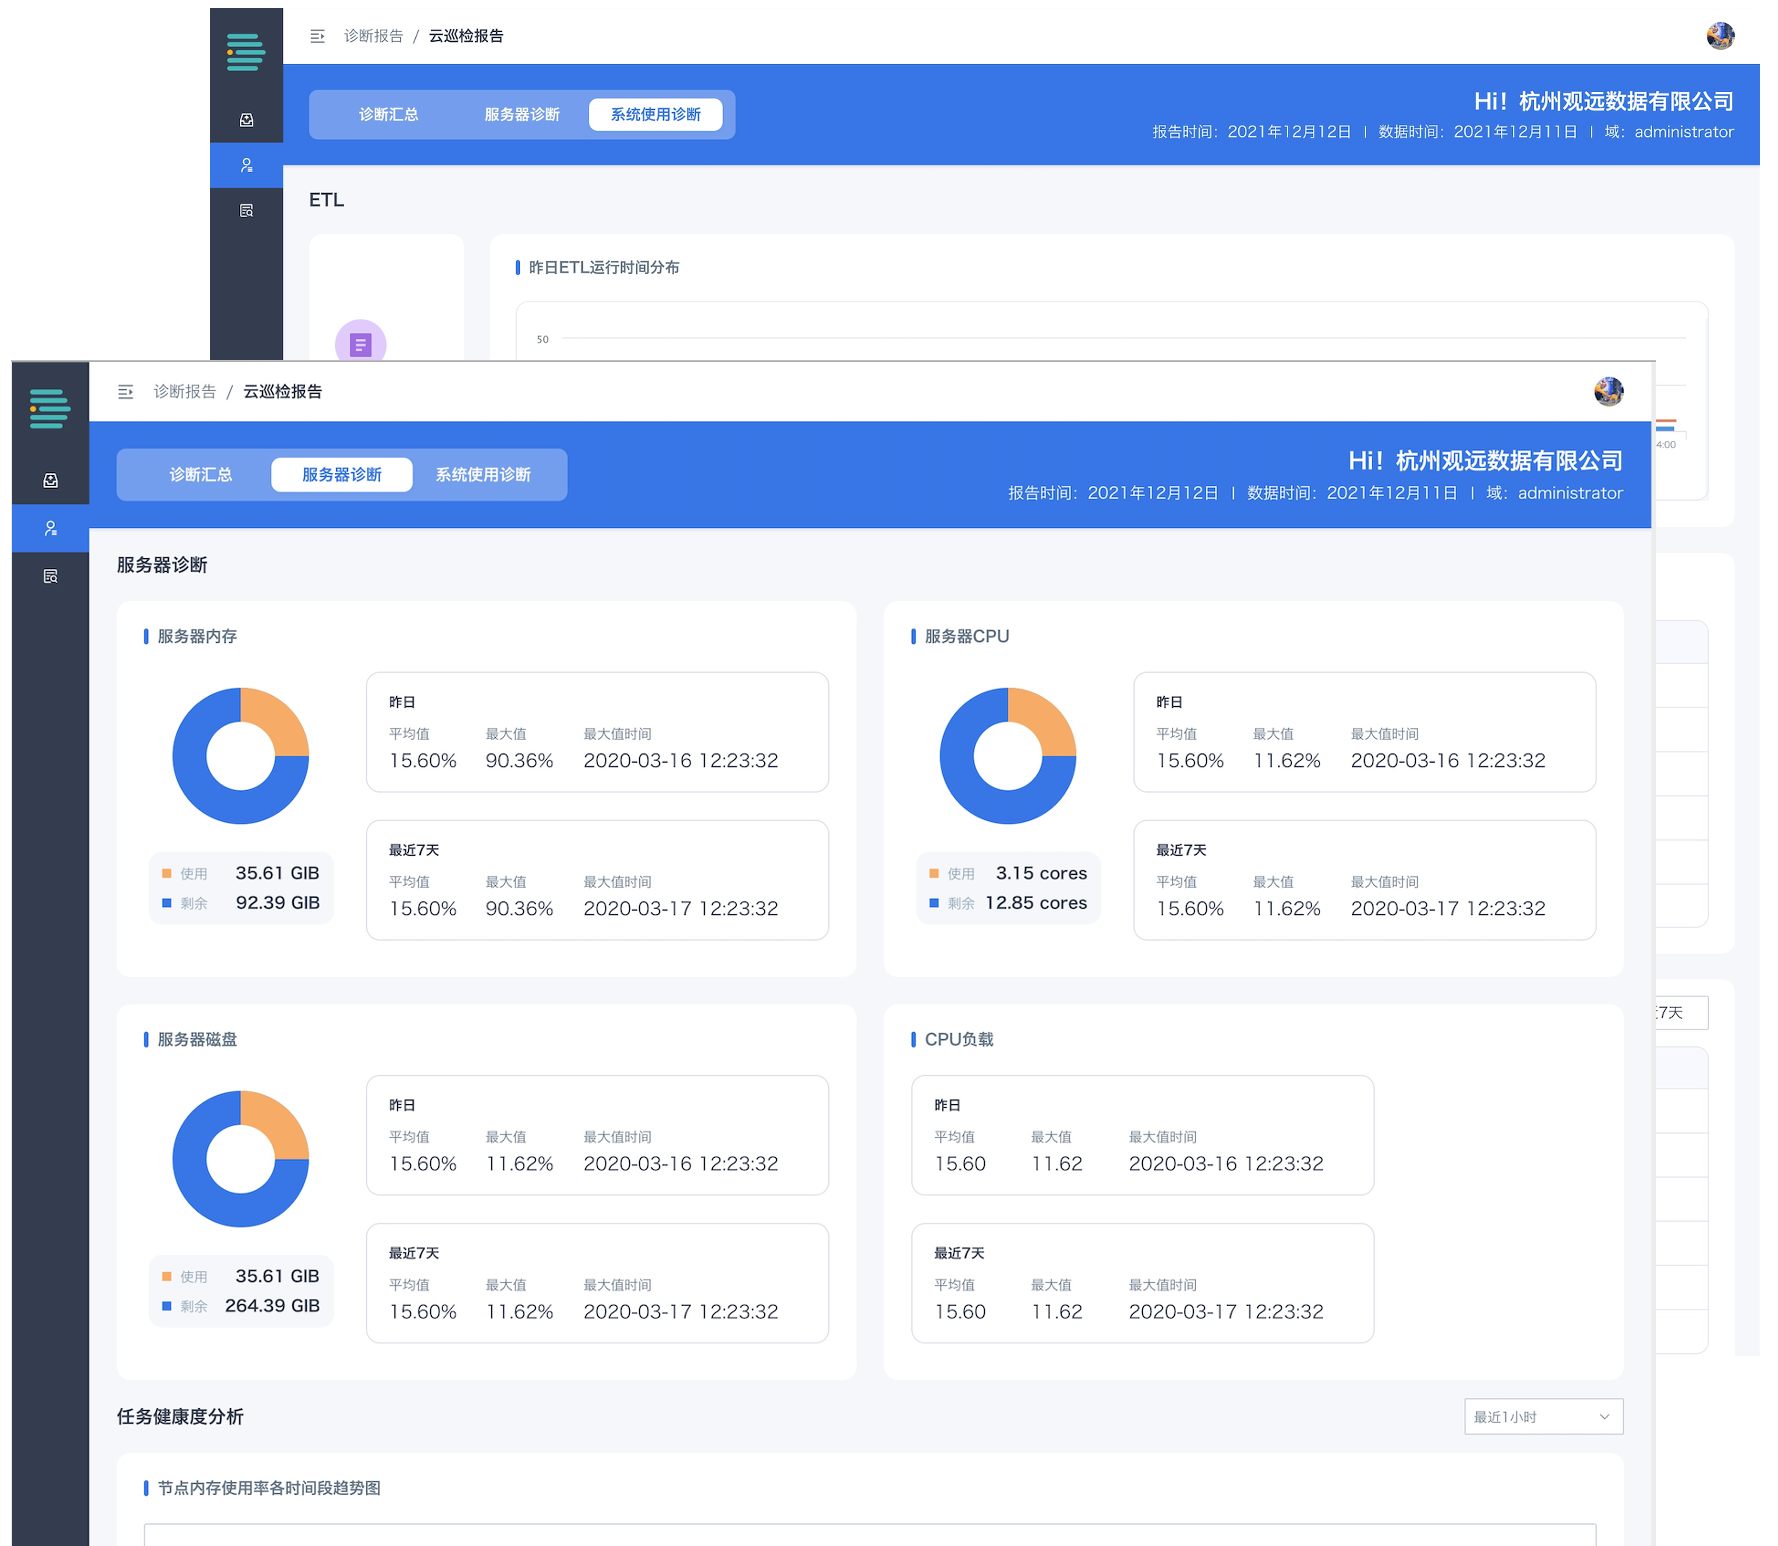Switch to 诊断汇总 tab in back window
The image size is (1778, 1546).
pyautogui.click(x=389, y=114)
